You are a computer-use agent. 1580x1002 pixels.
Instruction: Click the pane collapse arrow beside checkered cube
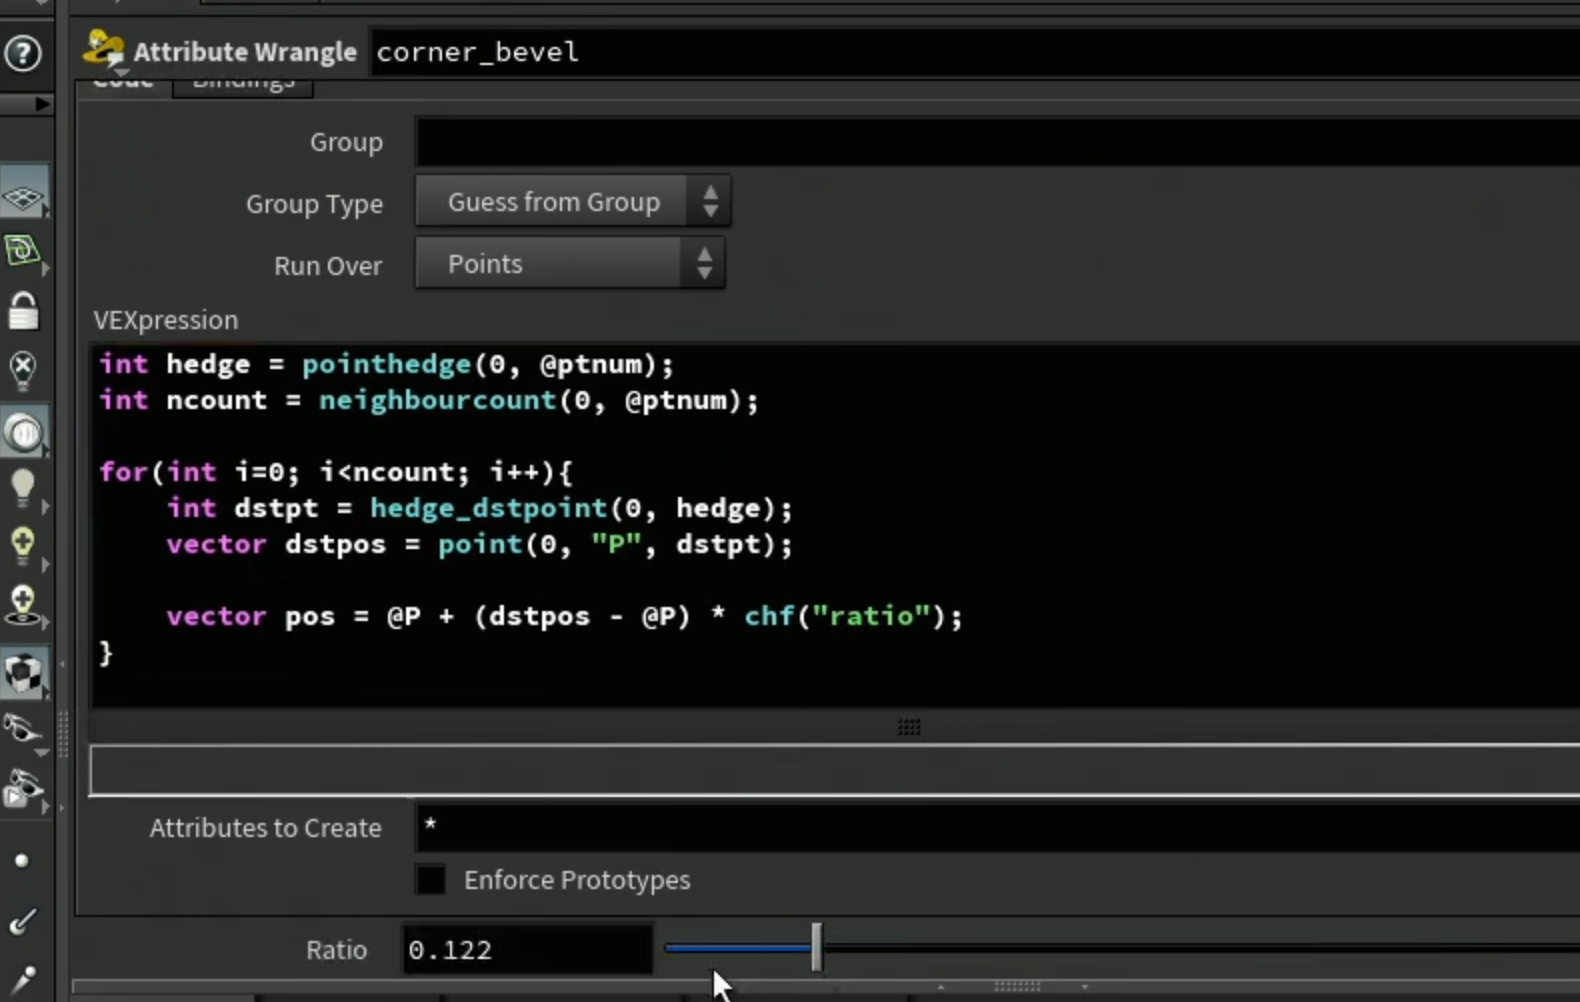pos(61,664)
